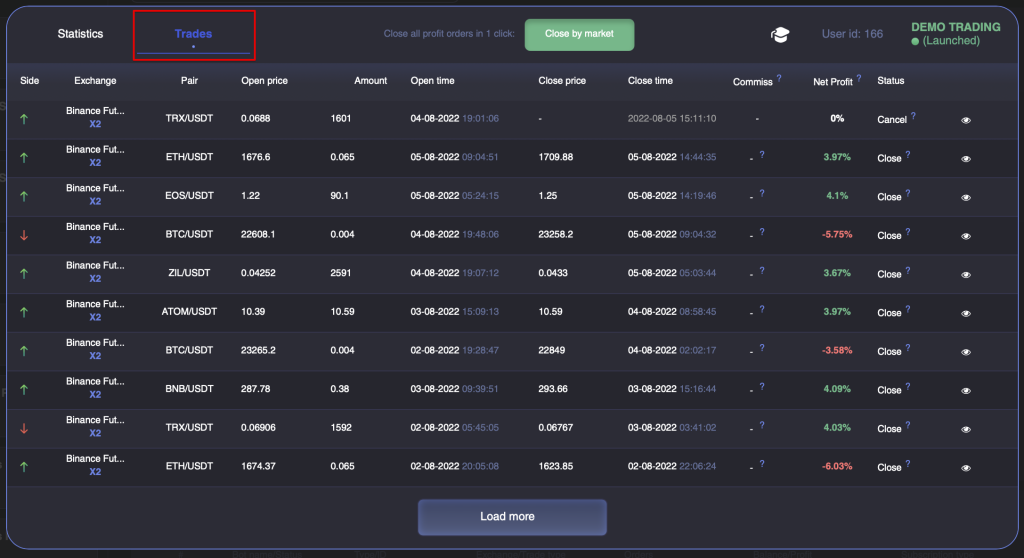Click the Close by market button
Screen dimensions: 1024x558
coord(579,34)
